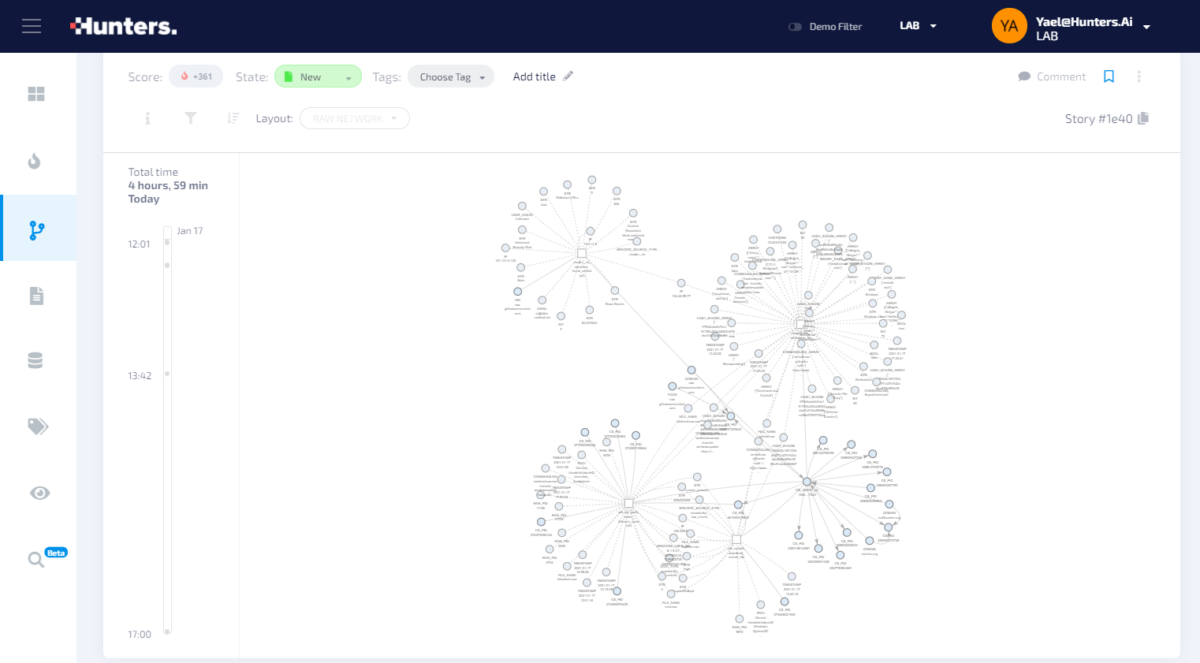Open the Choose Tag dropdown
Image resolution: width=1200 pixels, height=663 pixels.
pos(451,77)
